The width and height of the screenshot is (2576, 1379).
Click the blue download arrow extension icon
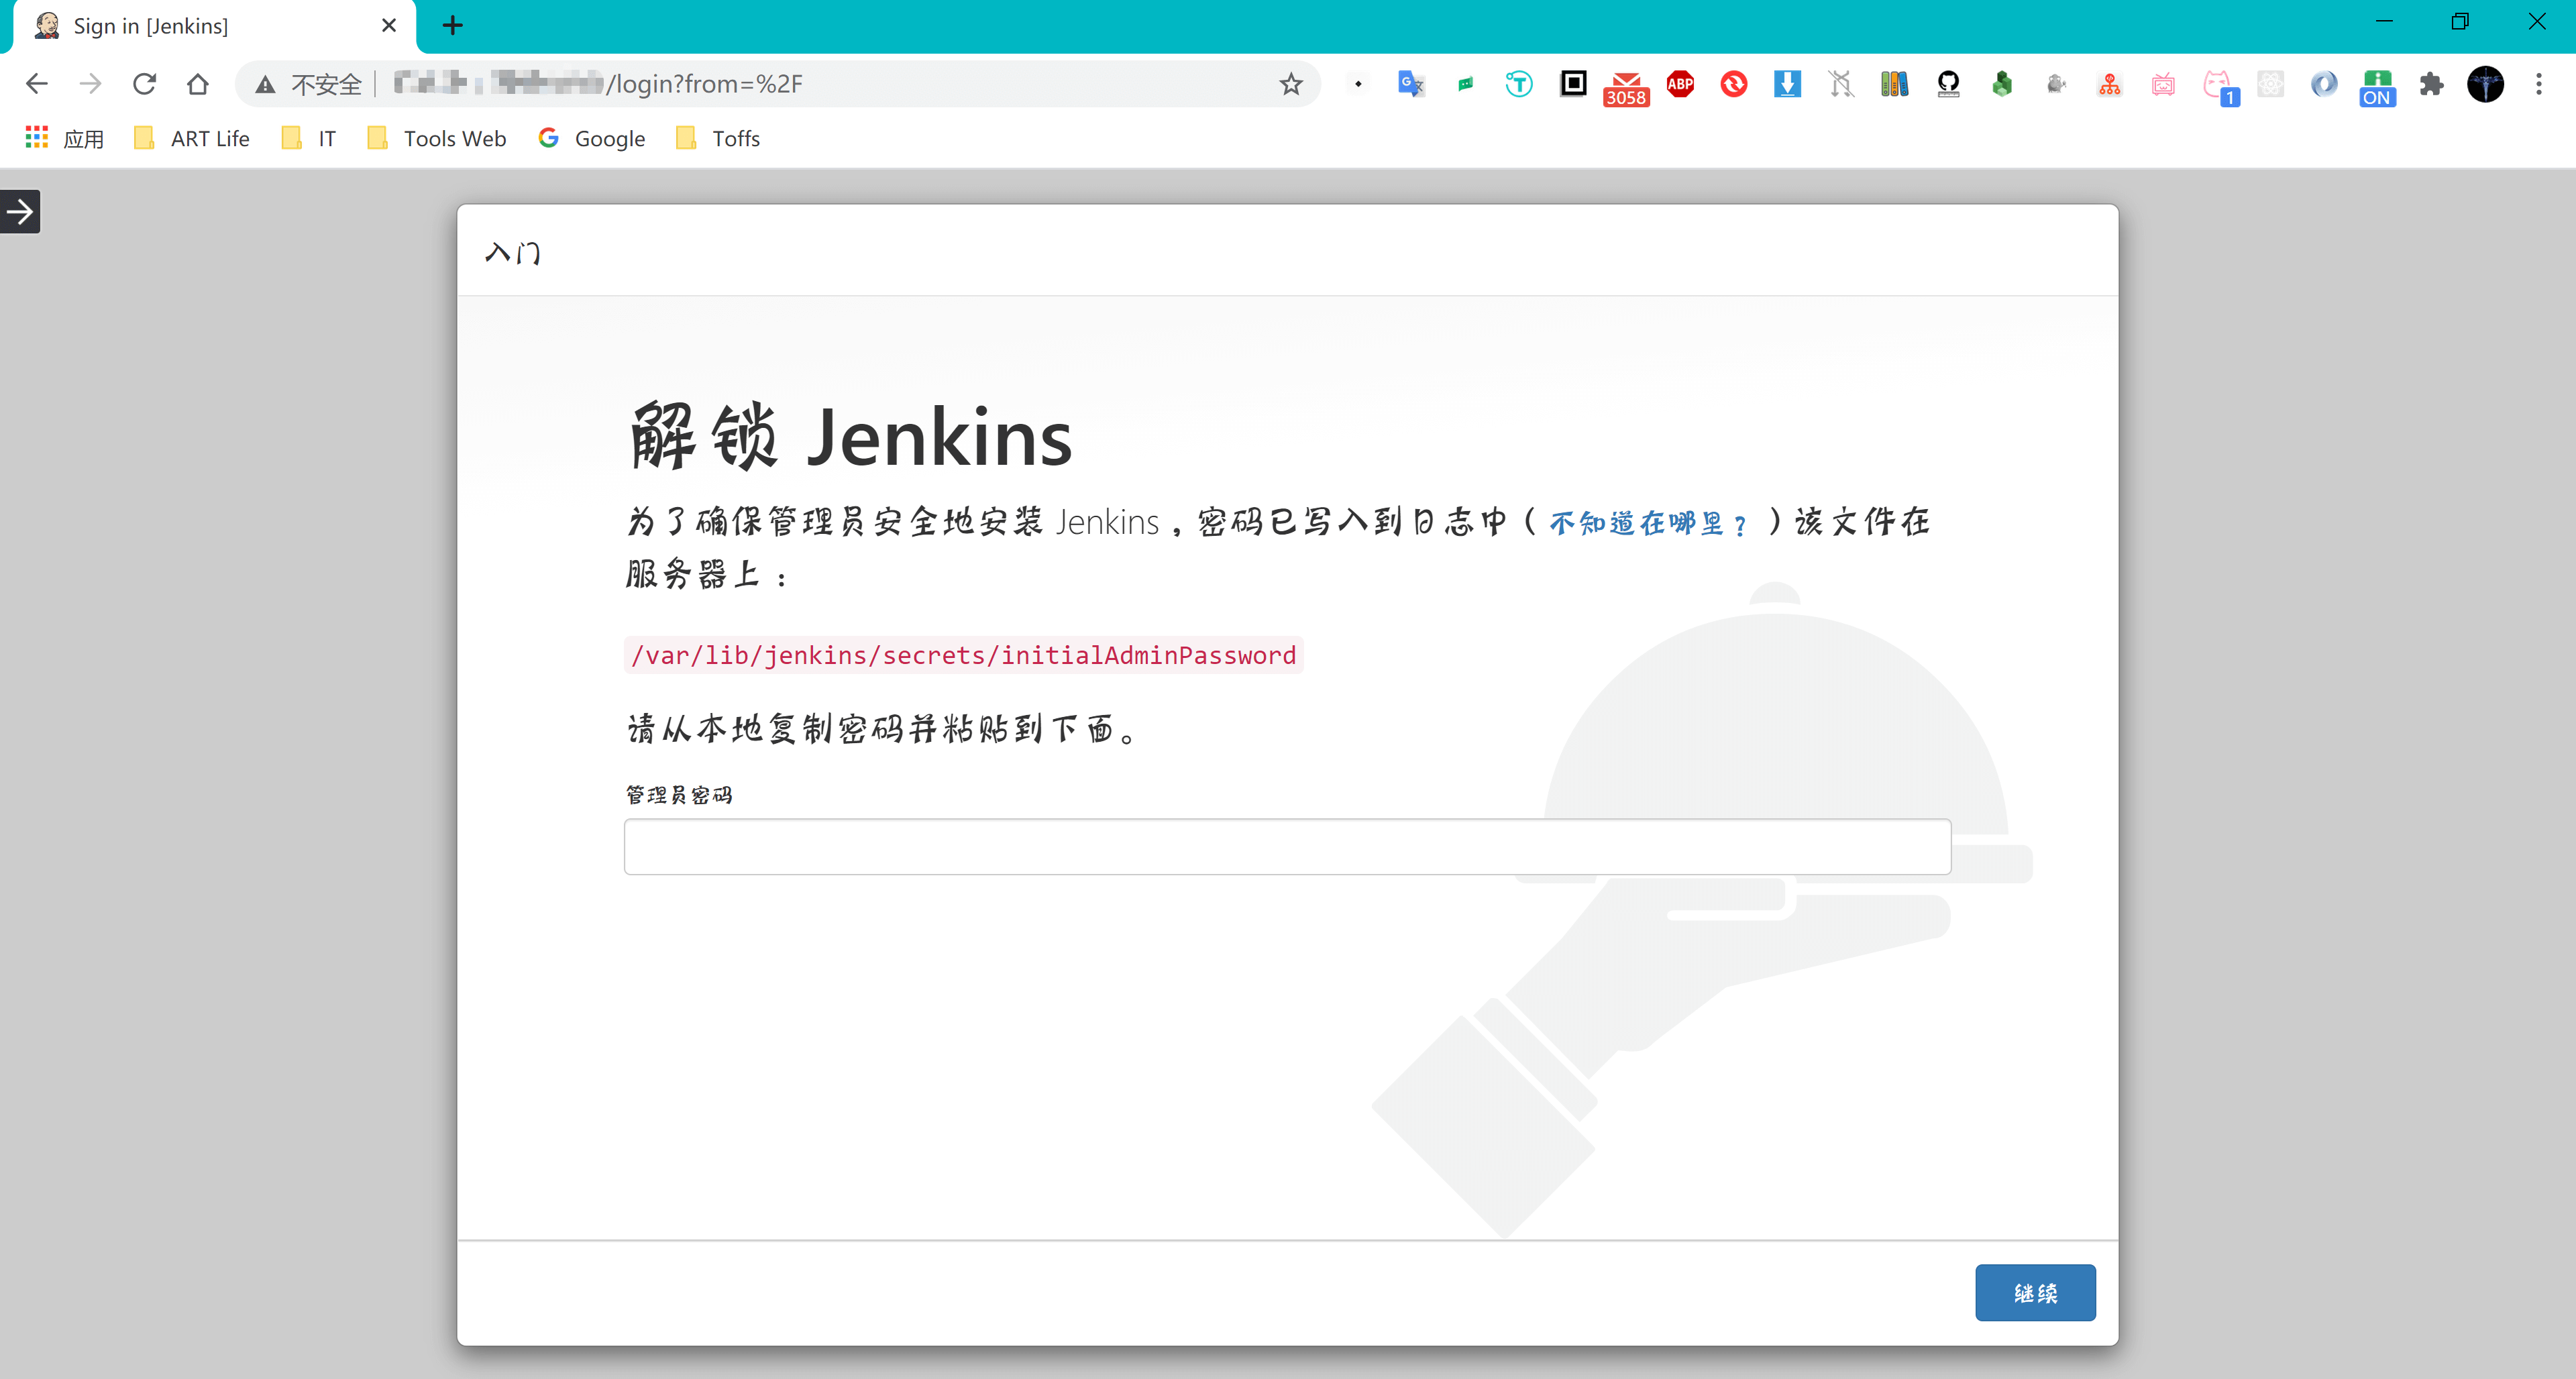point(1787,84)
